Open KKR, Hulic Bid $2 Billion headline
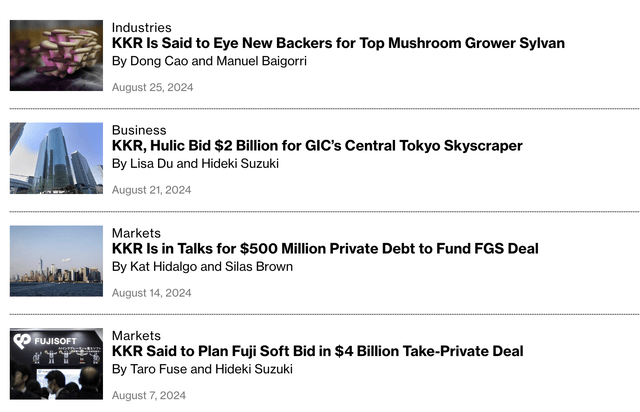This screenshot has height=412, width=640. pyautogui.click(x=317, y=146)
